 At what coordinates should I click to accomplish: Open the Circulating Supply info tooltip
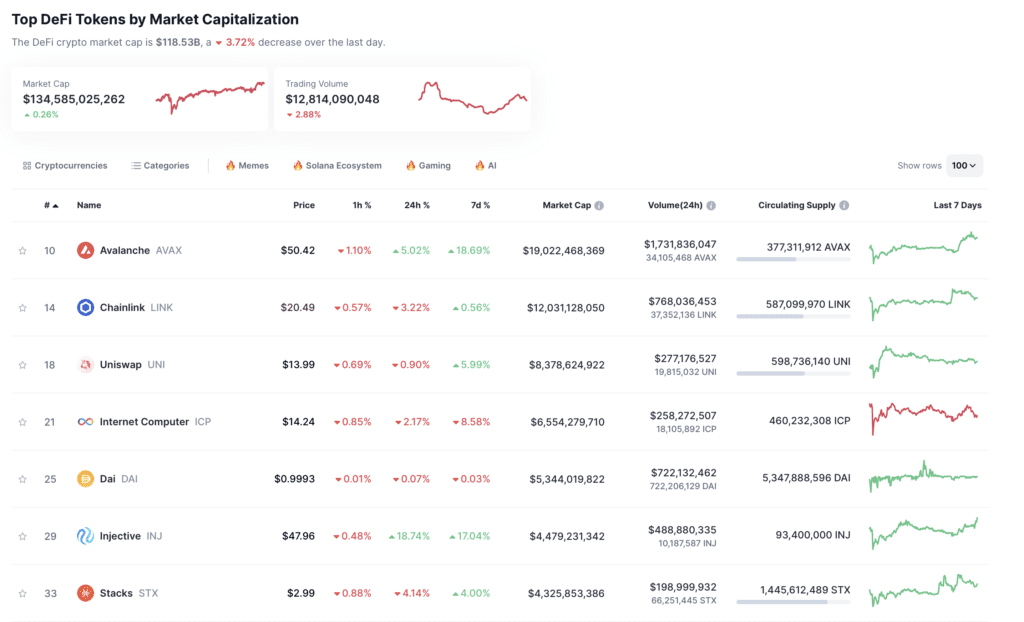(x=843, y=205)
